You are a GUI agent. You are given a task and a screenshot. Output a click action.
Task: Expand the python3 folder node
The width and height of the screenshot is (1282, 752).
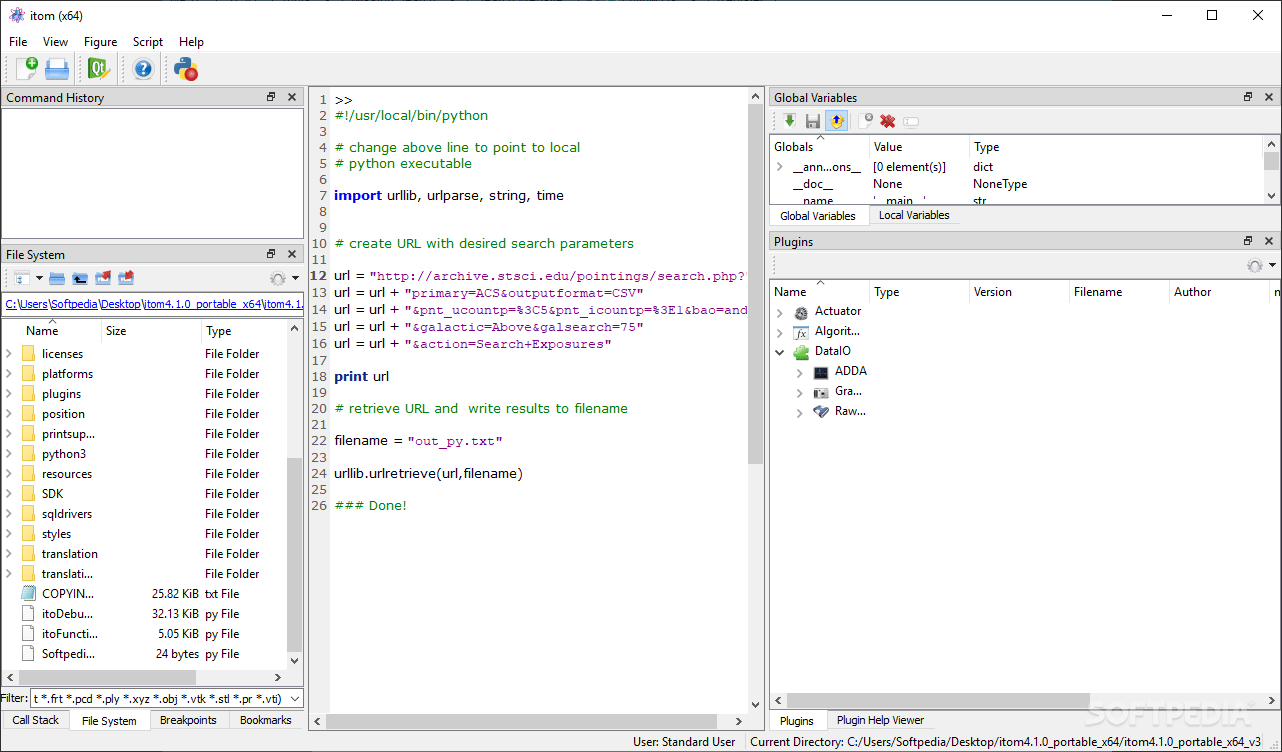(x=9, y=453)
